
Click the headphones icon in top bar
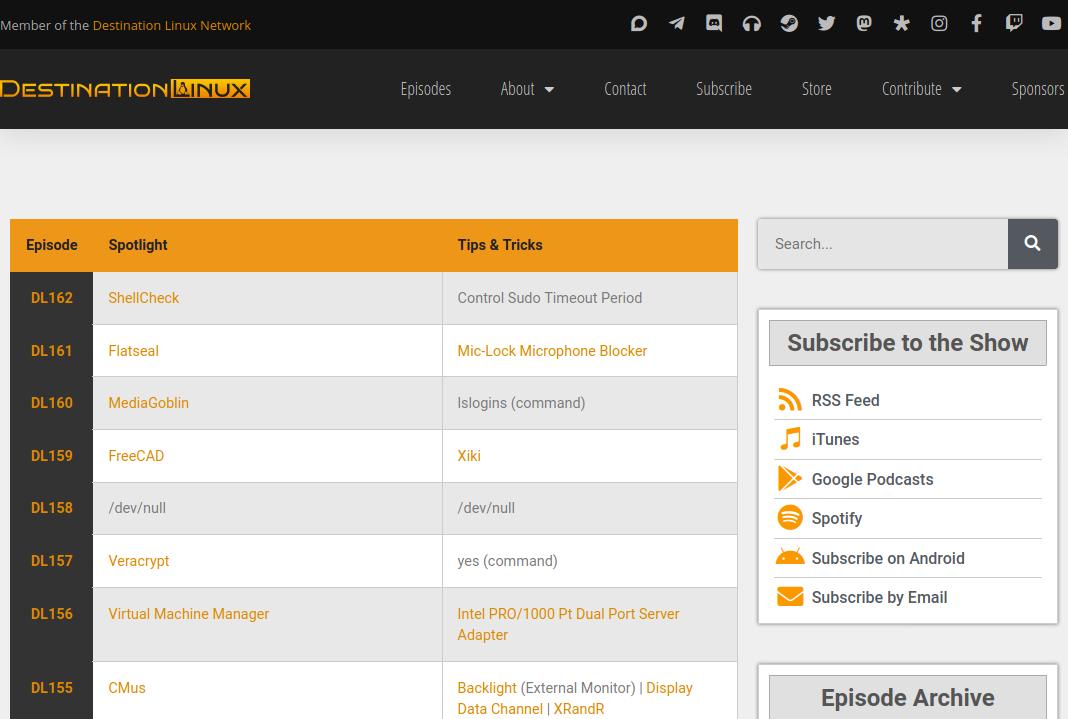751,24
